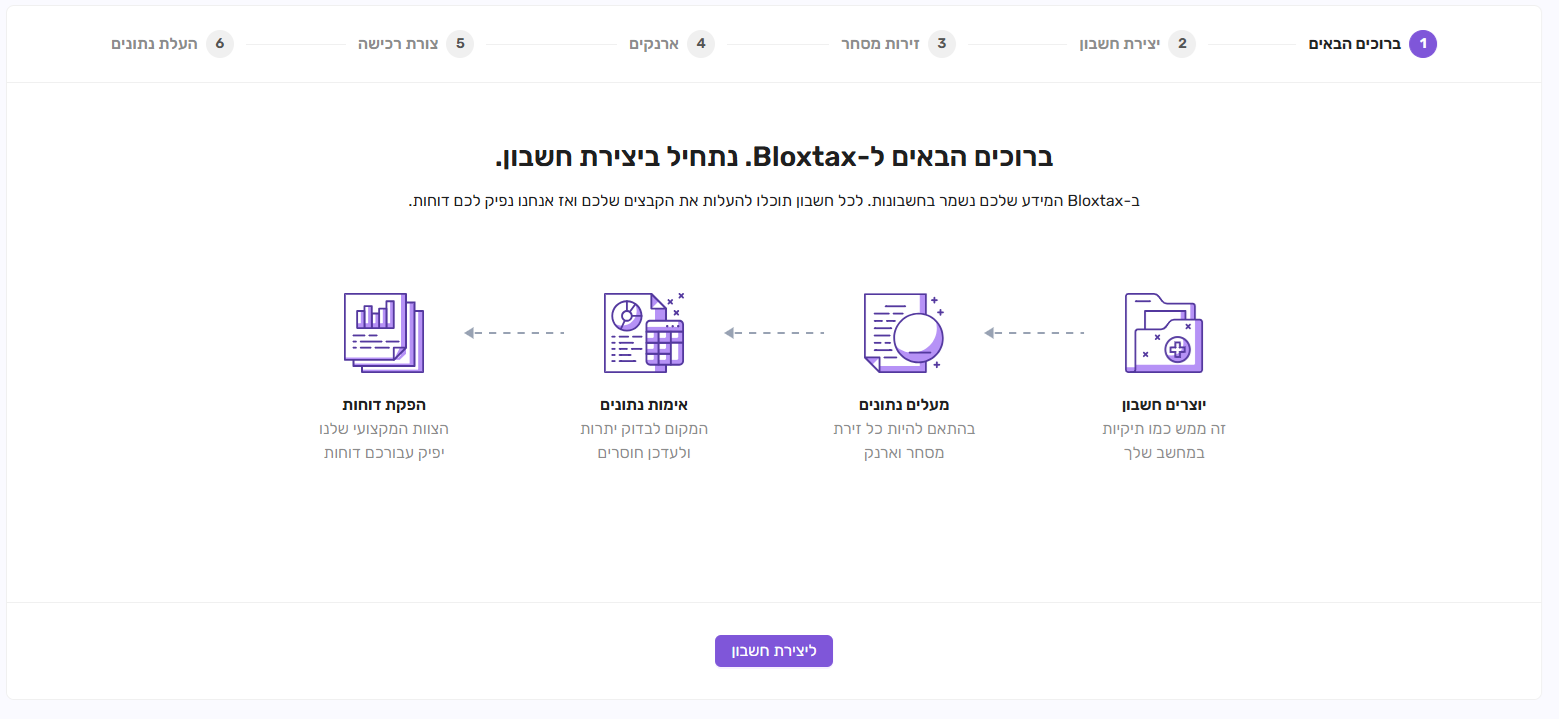Click the יוצרים חשבון heading
Viewport: 1559px width, 719px height.
[1164, 405]
